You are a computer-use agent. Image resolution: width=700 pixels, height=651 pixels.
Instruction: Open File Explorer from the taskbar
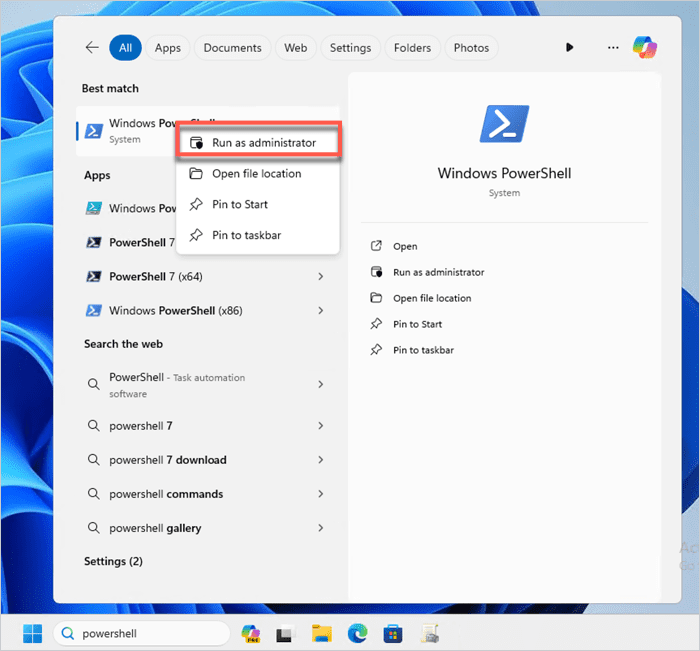[x=321, y=634]
